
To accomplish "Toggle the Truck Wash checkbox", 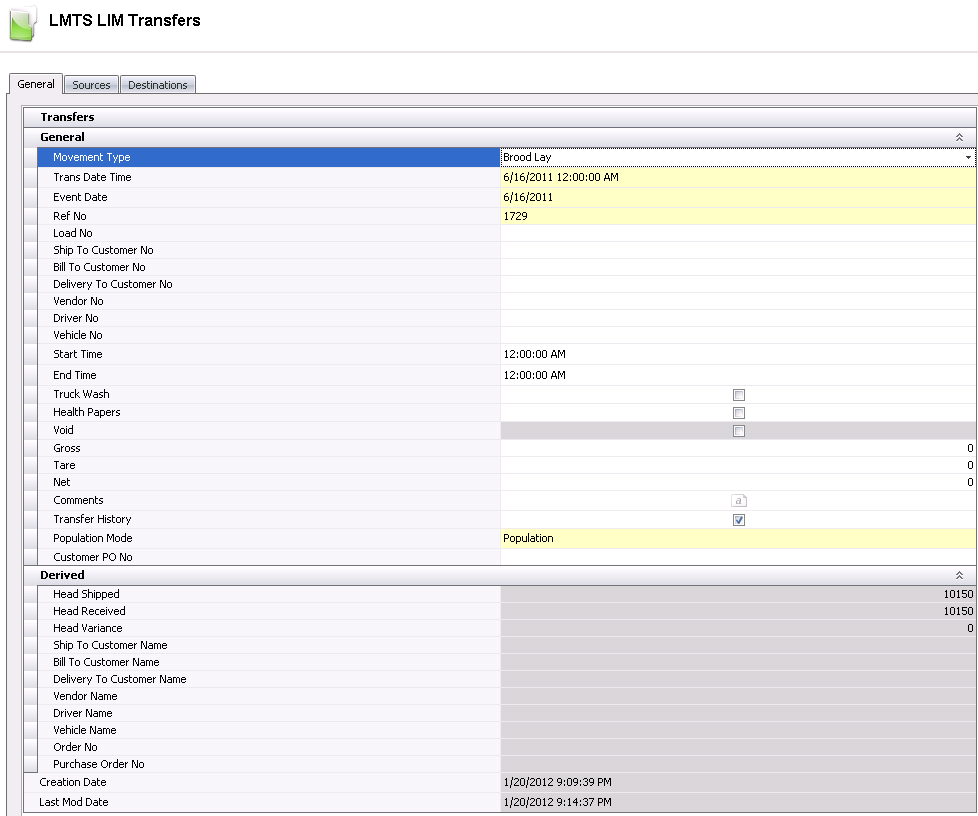I will [739, 395].
